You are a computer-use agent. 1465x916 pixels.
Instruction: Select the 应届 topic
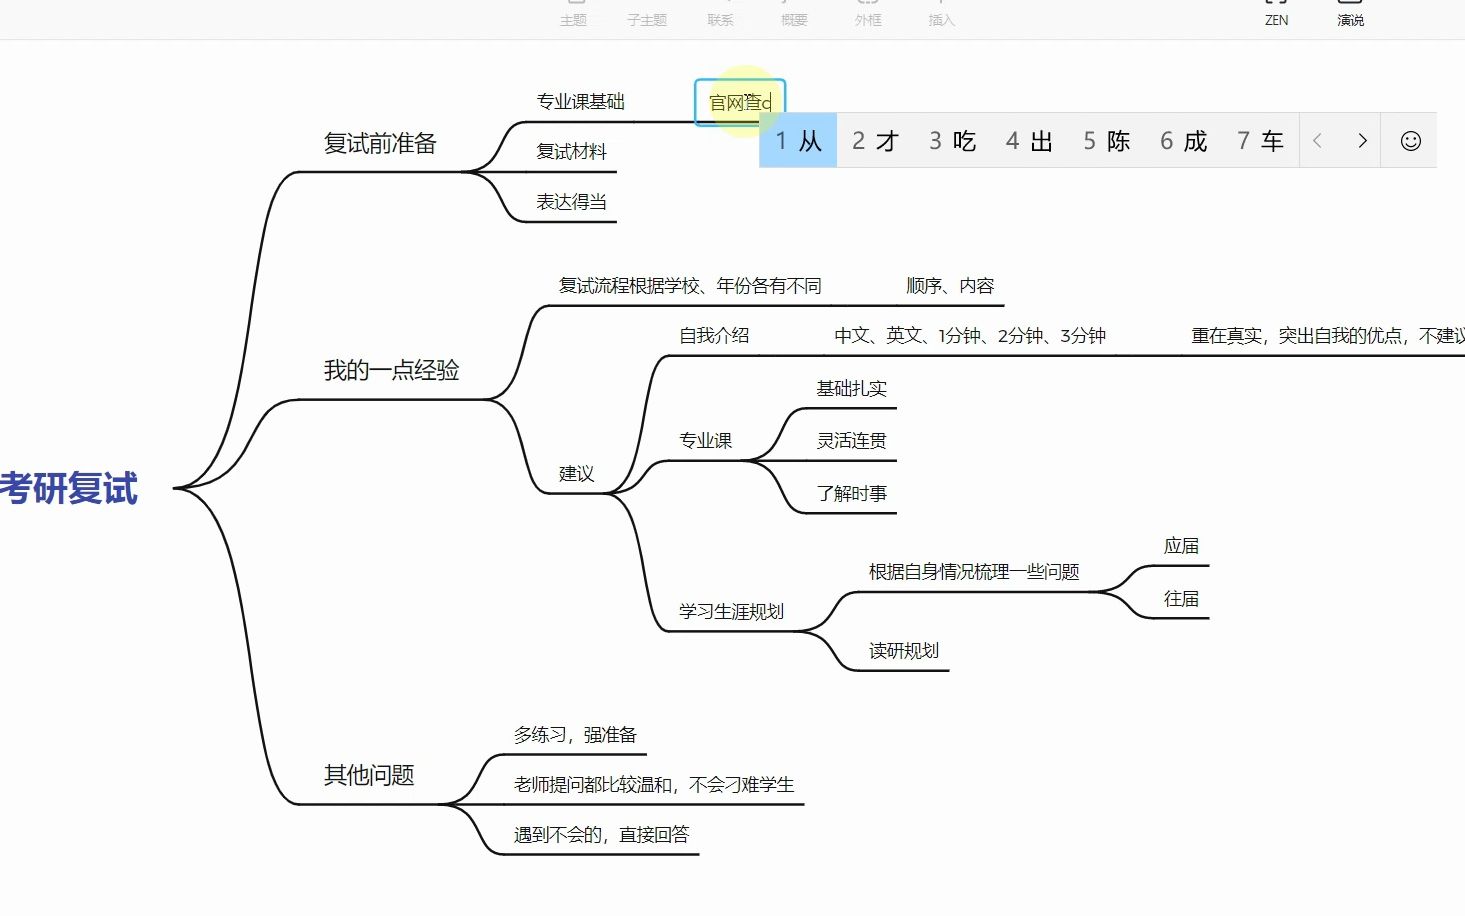point(1181,546)
